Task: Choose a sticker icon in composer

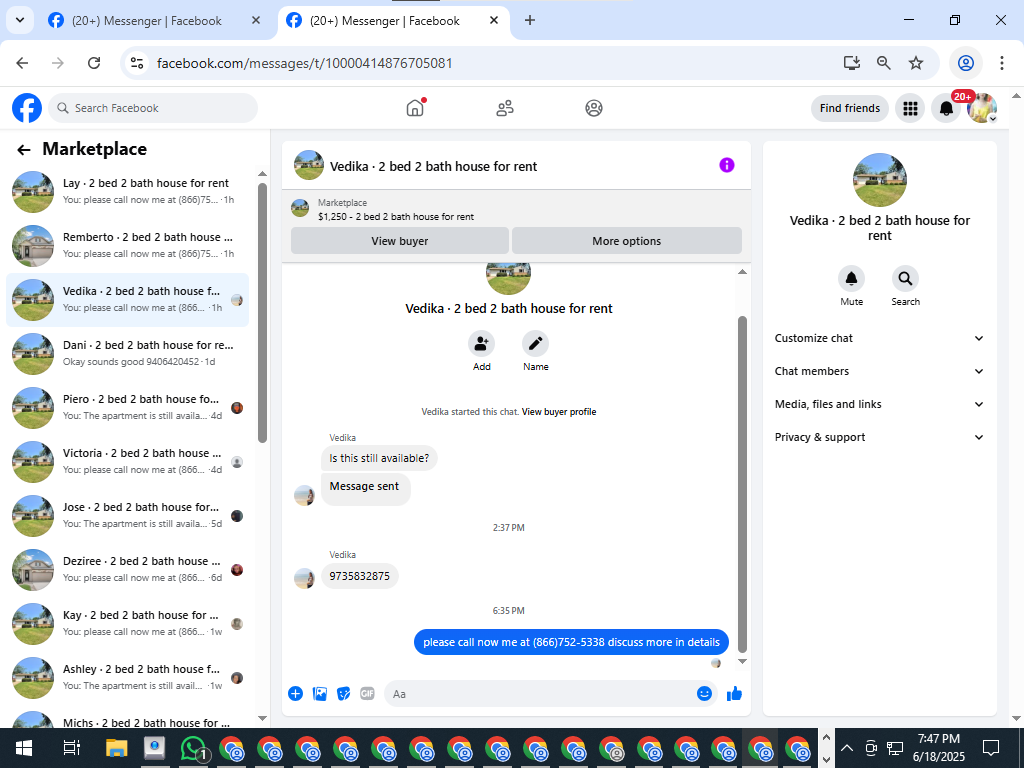Action: click(x=344, y=694)
